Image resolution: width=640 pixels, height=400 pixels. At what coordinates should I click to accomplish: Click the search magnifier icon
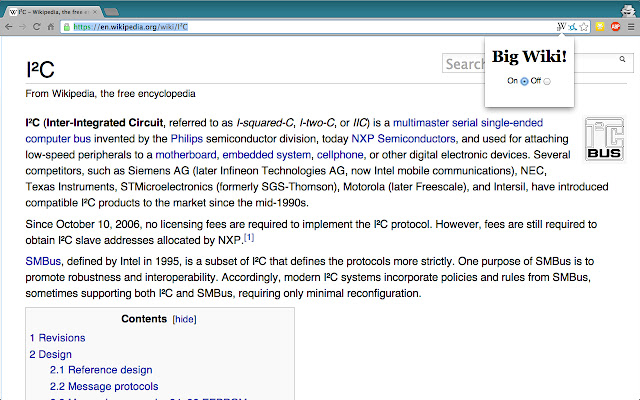pos(622,59)
